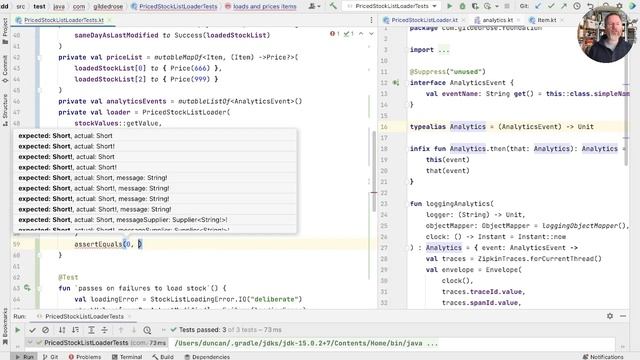This screenshot has height=360, width=640.
Task: Switch to analytics.kt tab
Action: coord(498,20)
